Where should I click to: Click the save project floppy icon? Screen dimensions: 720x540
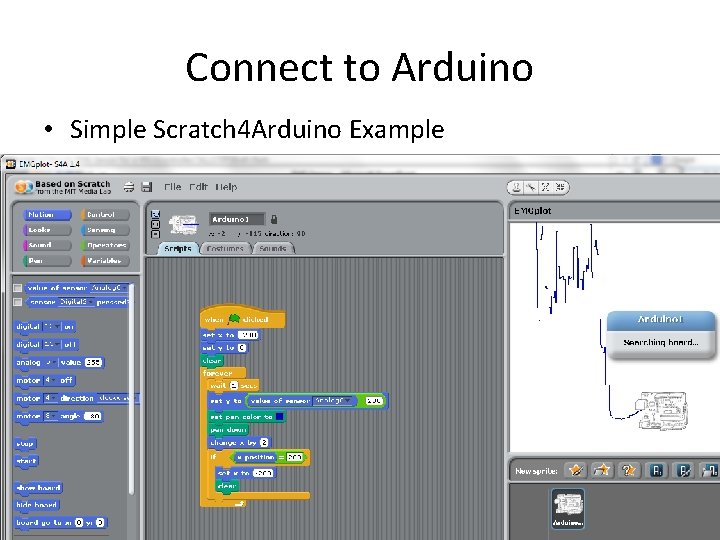[146, 187]
